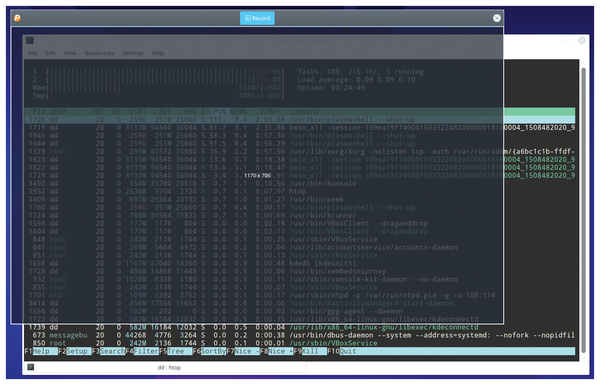This screenshot has height=385, width=600.
Task: Open the File menu in Konsole
Action: [x=33, y=53]
